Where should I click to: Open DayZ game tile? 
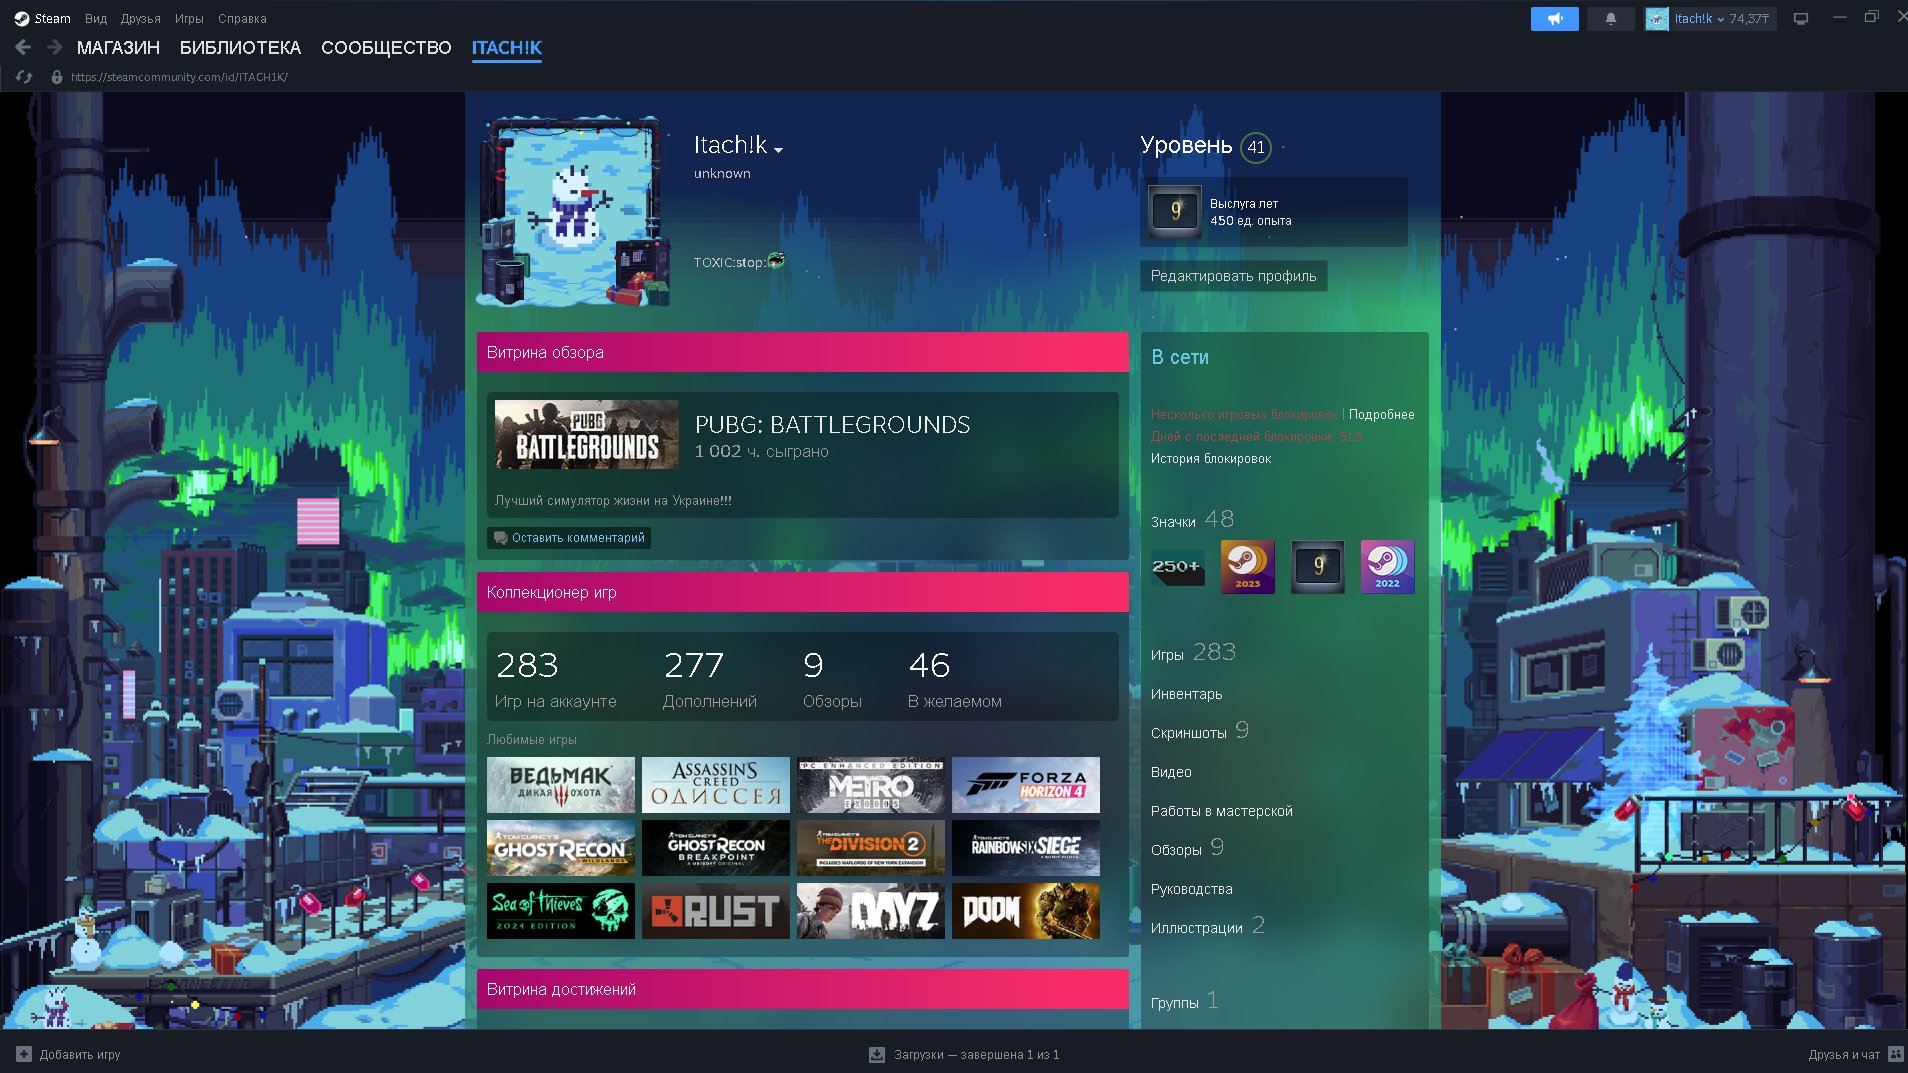tap(871, 911)
